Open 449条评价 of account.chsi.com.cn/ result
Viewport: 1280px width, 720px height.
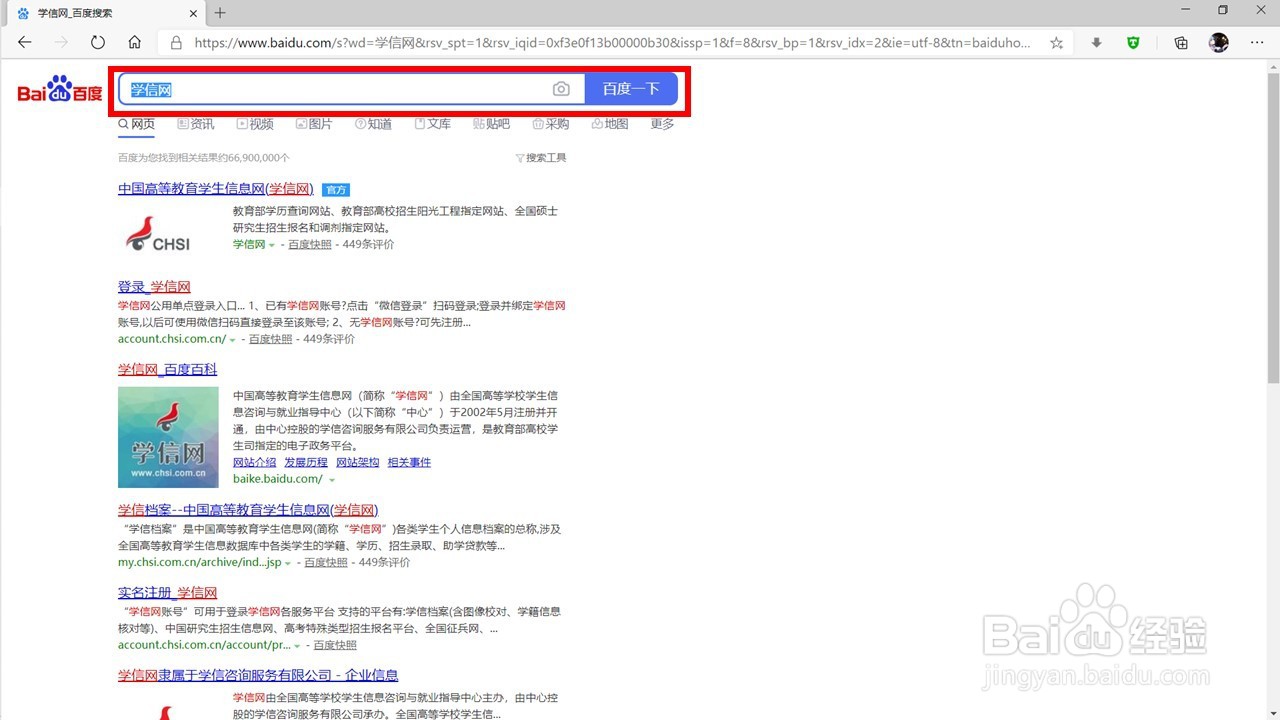[329, 339]
